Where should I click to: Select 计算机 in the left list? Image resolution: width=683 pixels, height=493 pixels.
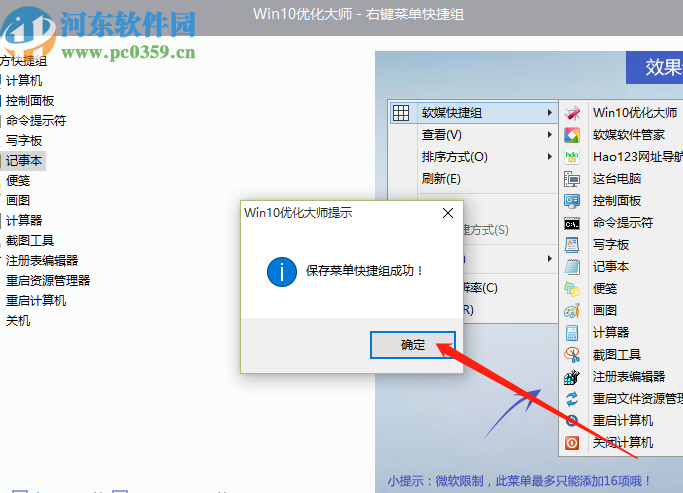(x=24, y=81)
